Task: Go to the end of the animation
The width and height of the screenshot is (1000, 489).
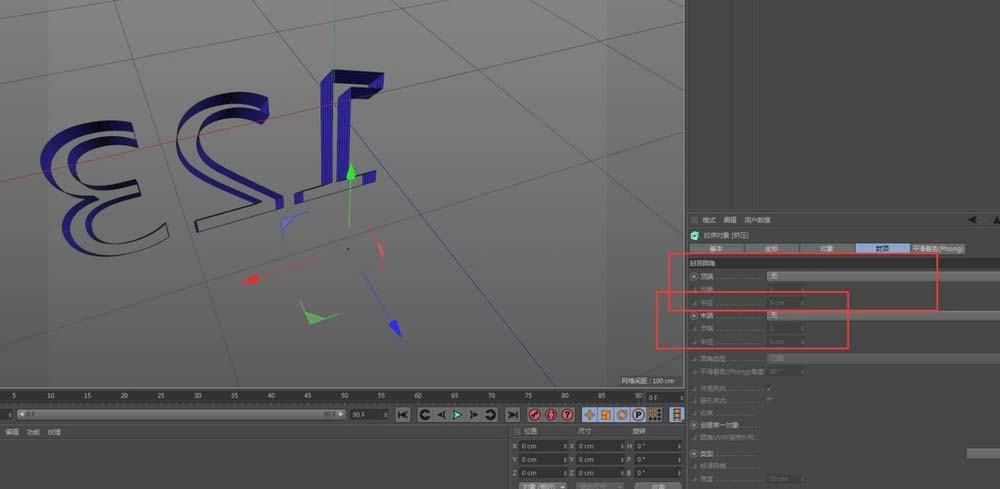Action: pyautogui.click(x=511, y=414)
